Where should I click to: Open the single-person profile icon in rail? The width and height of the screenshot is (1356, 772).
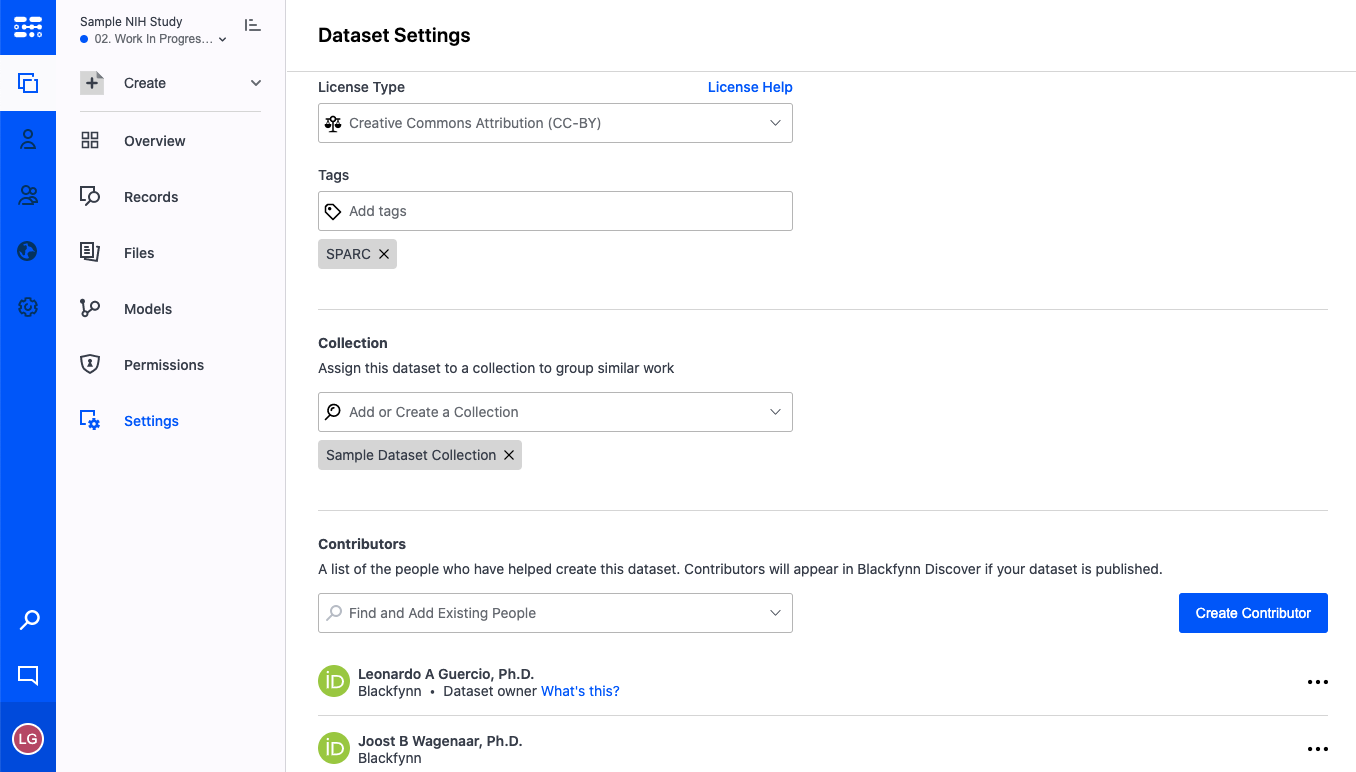pyautogui.click(x=28, y=140)
